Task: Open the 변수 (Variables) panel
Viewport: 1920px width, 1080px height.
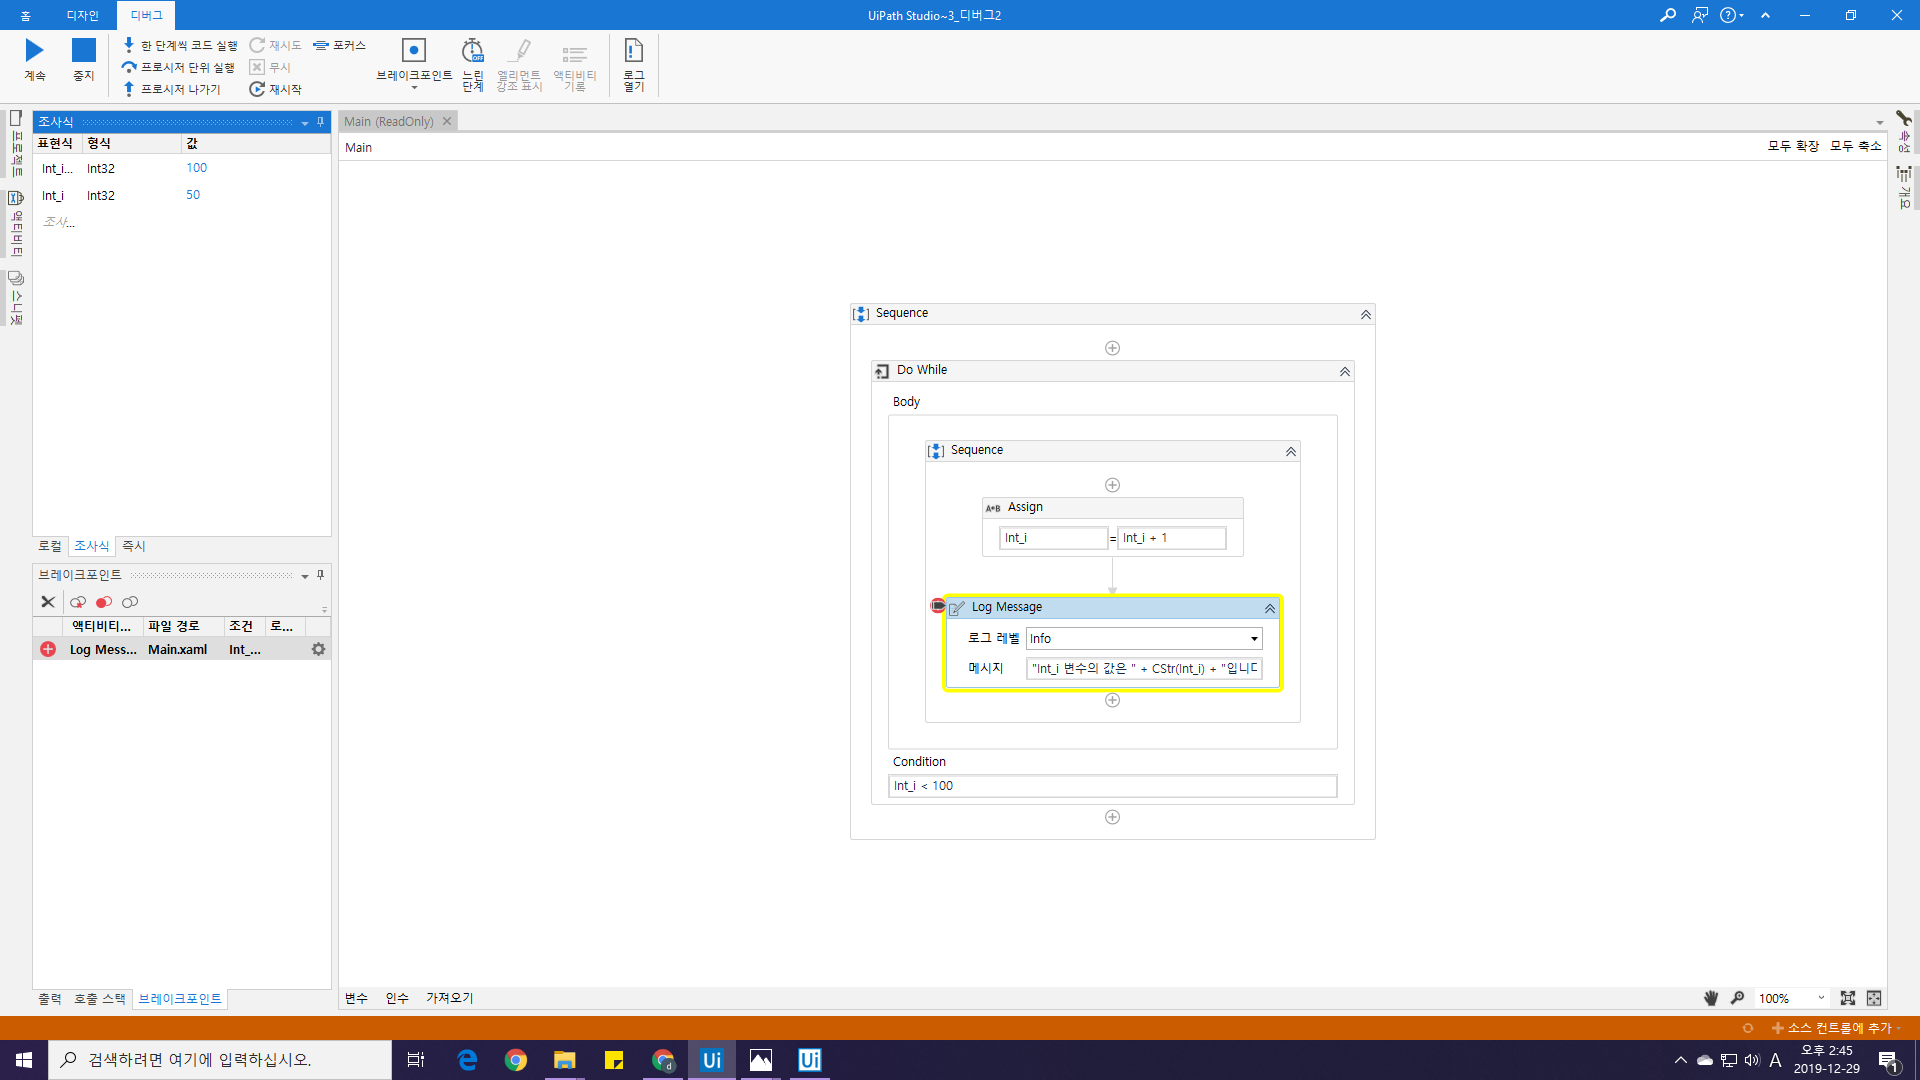Action: tap(356, 998)
